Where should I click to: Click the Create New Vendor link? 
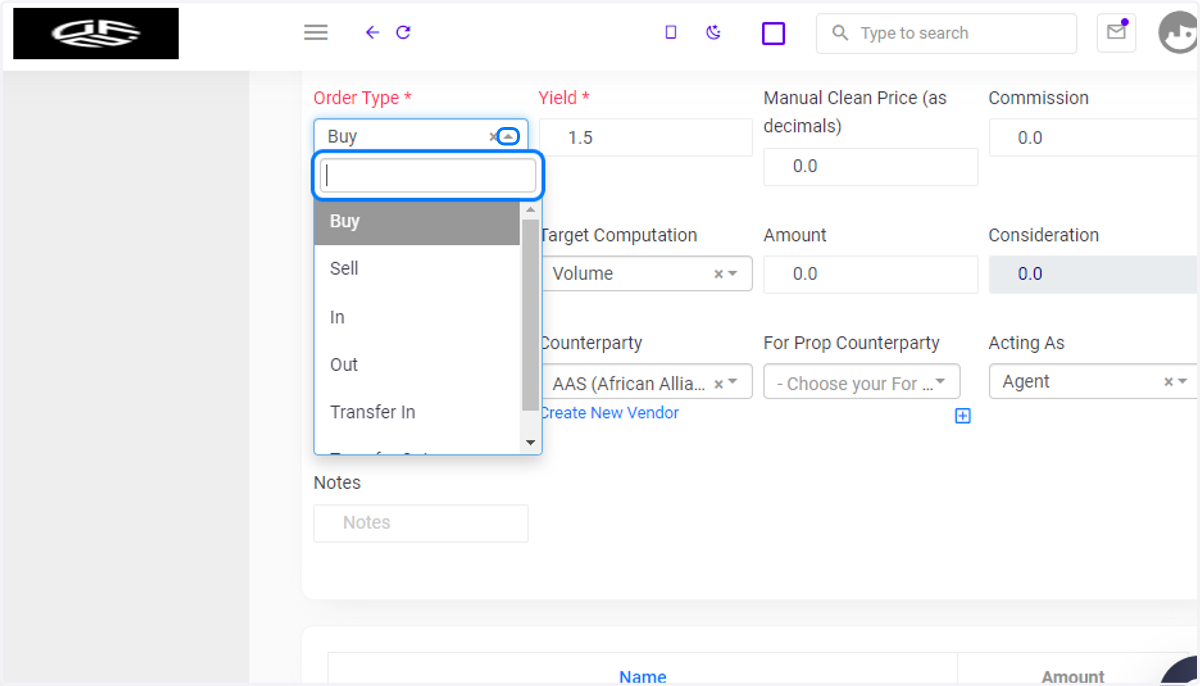click(x=609, y=413)
